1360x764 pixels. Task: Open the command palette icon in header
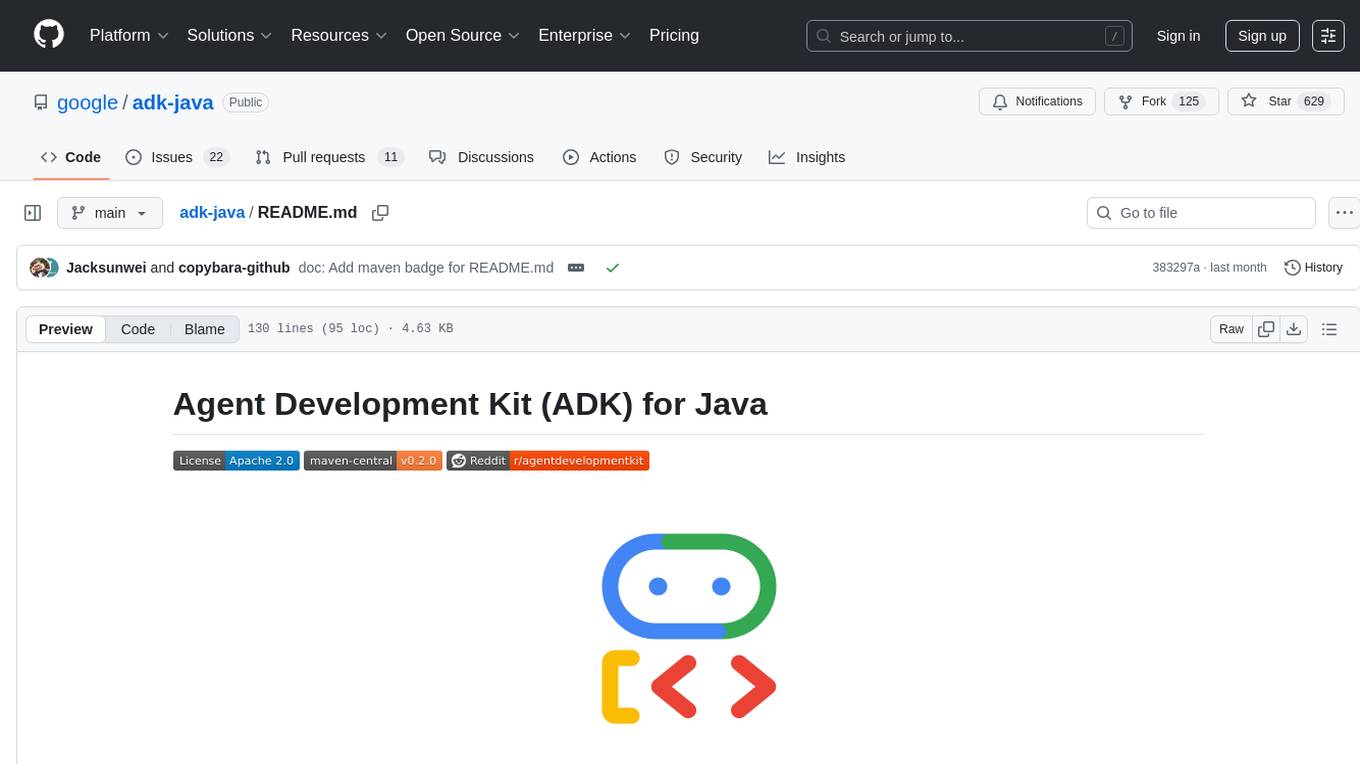pos(1328,35)
